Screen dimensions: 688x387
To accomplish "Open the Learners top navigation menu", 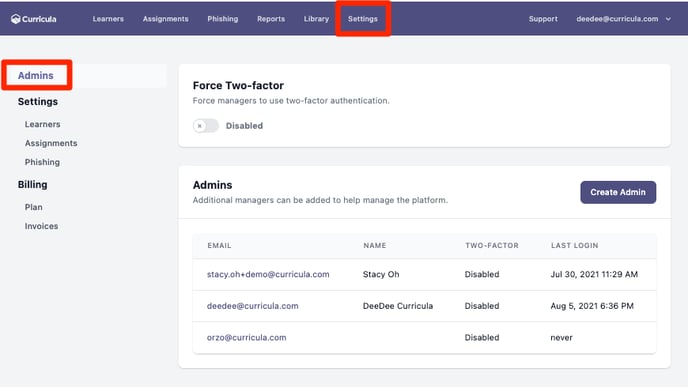I will point(108,19).
